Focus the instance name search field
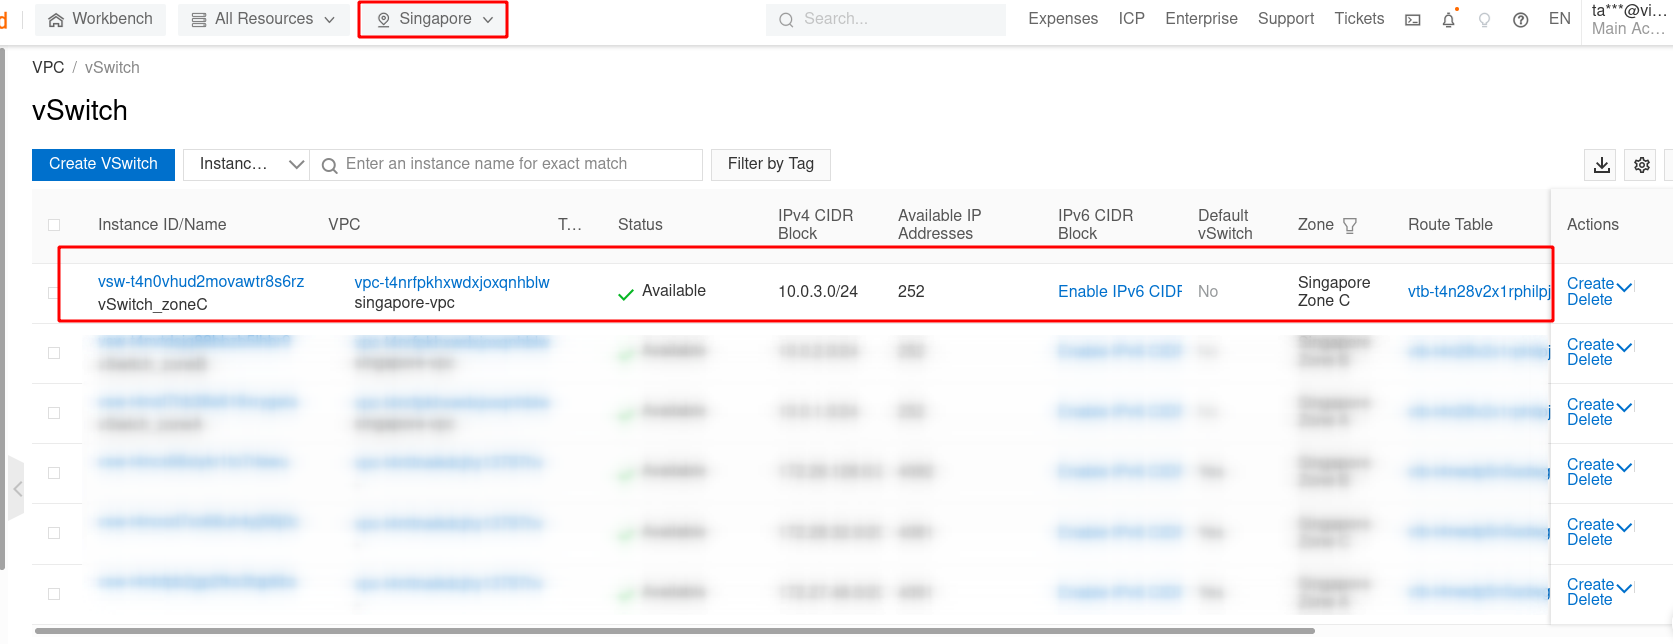This screenshot has width=1673, height=644. 515,164
